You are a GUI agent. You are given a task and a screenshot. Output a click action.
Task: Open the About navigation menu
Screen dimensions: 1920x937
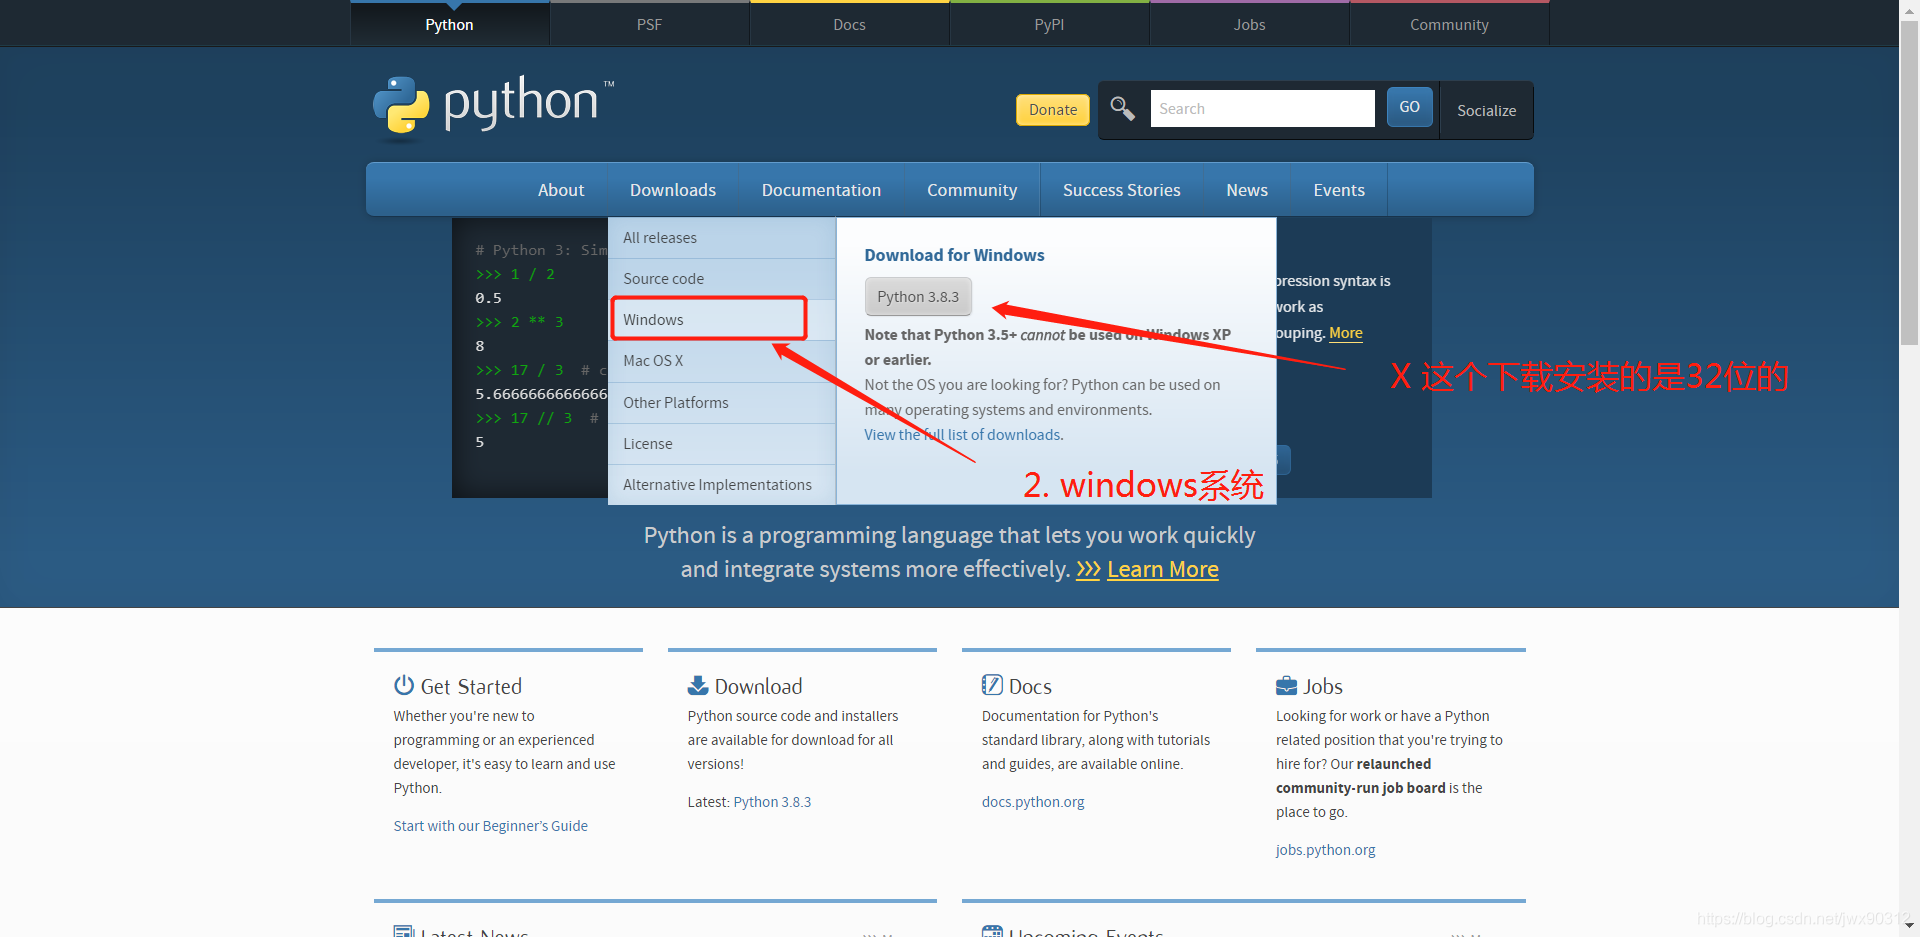click(x=561, y=190)
